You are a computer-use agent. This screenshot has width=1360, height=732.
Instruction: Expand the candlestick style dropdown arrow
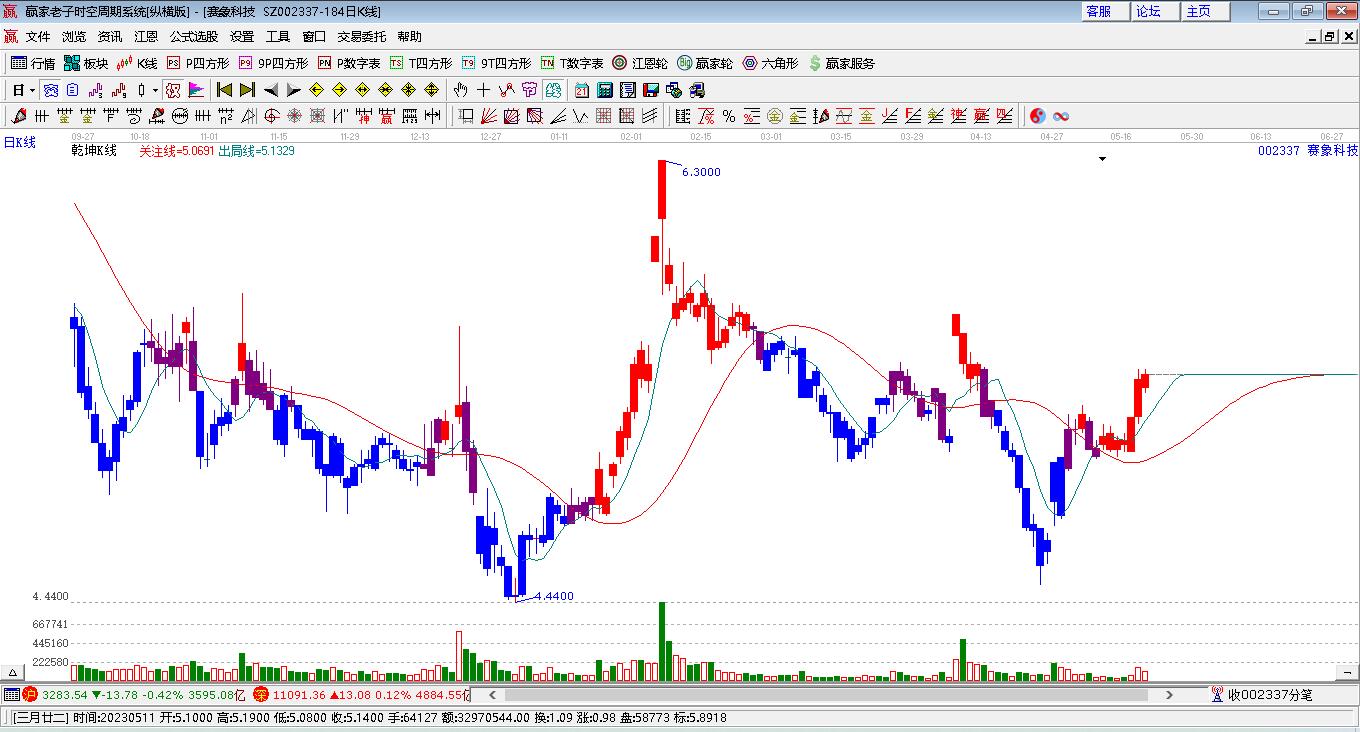(155, 90)
